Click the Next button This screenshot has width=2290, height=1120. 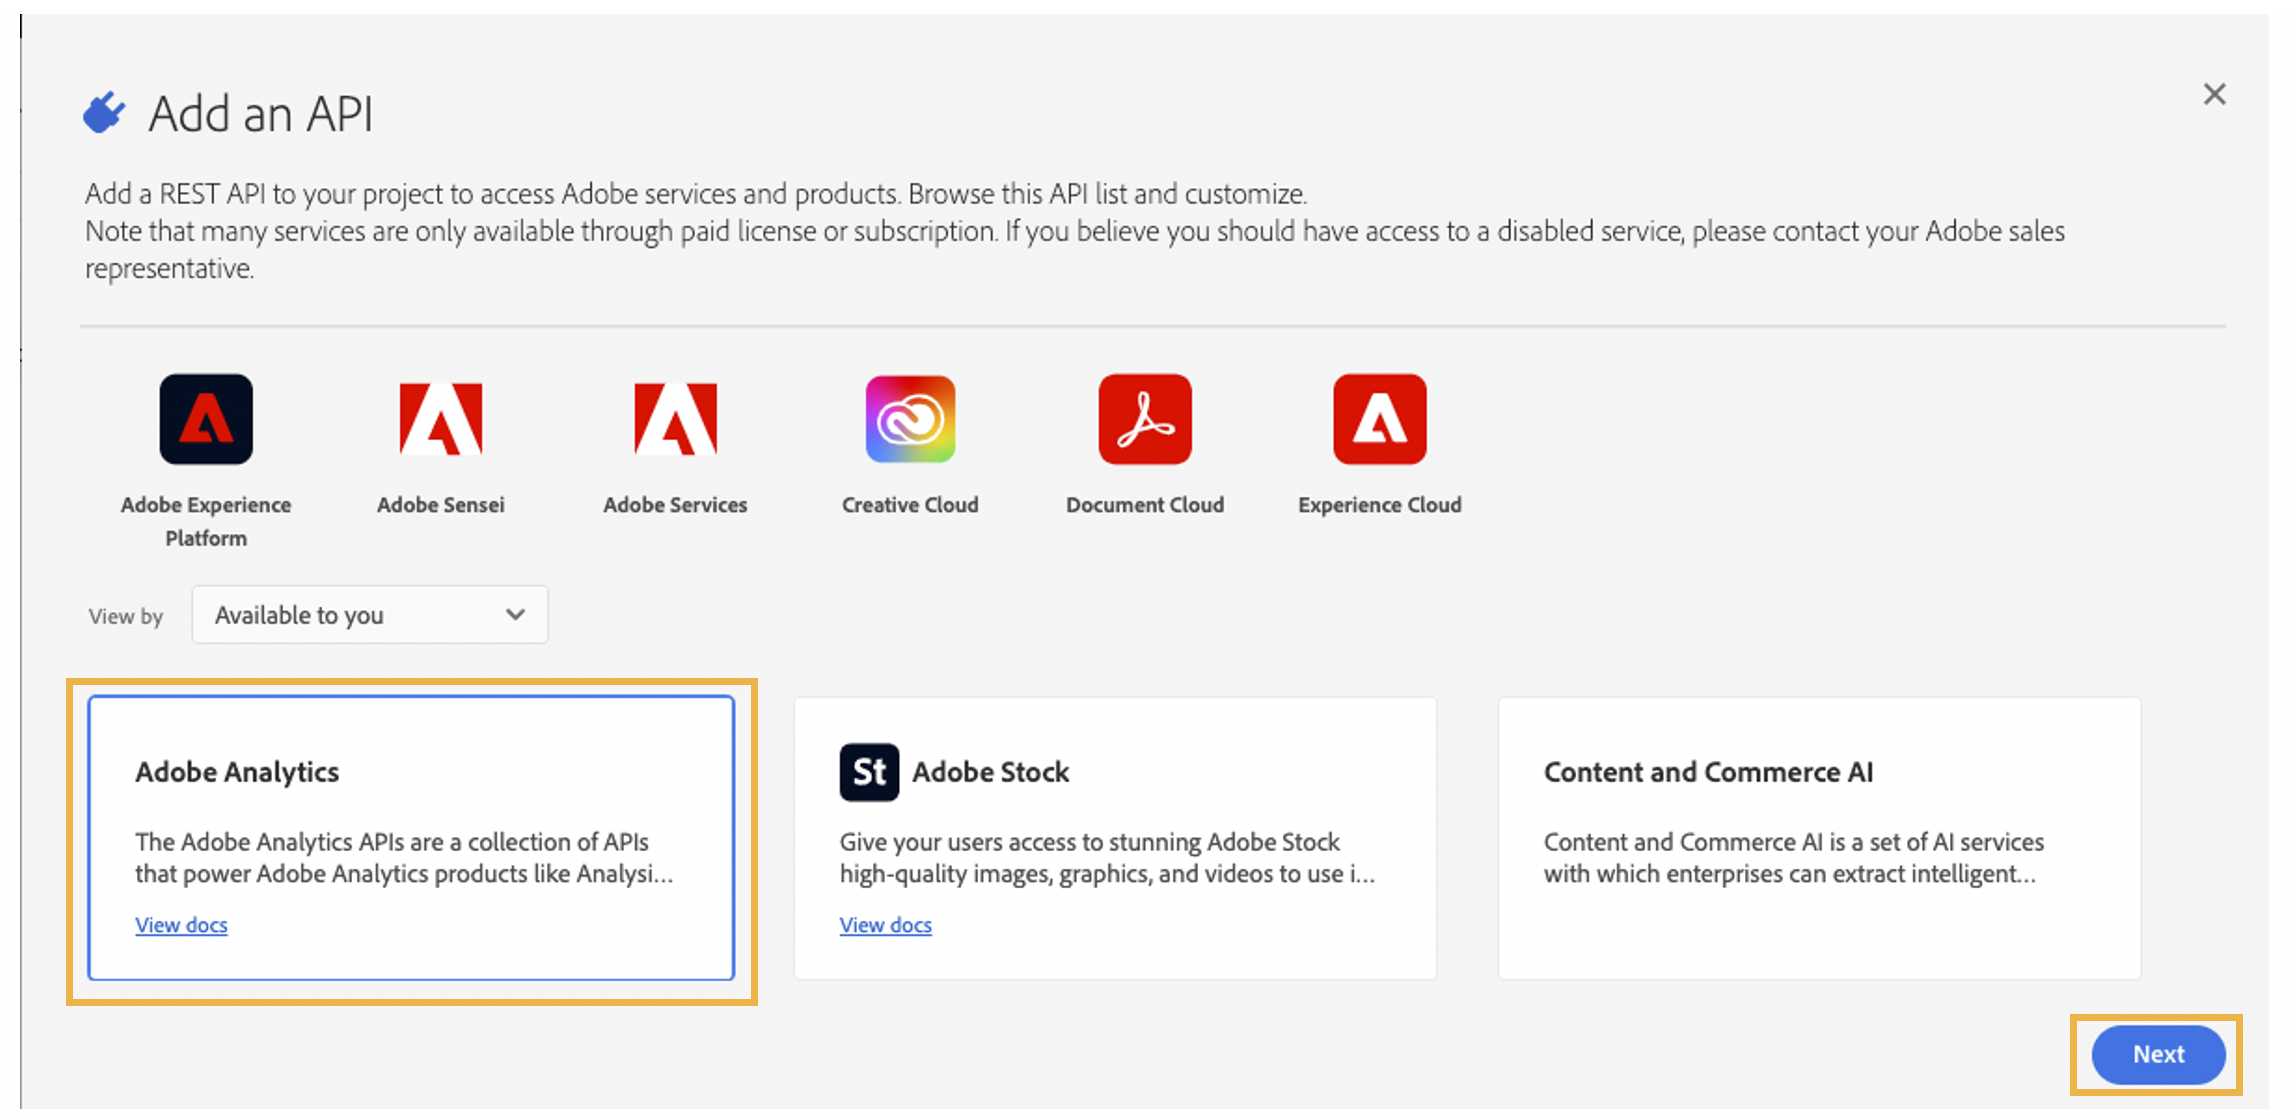pyautogui.click(x=2158, y=1054)
